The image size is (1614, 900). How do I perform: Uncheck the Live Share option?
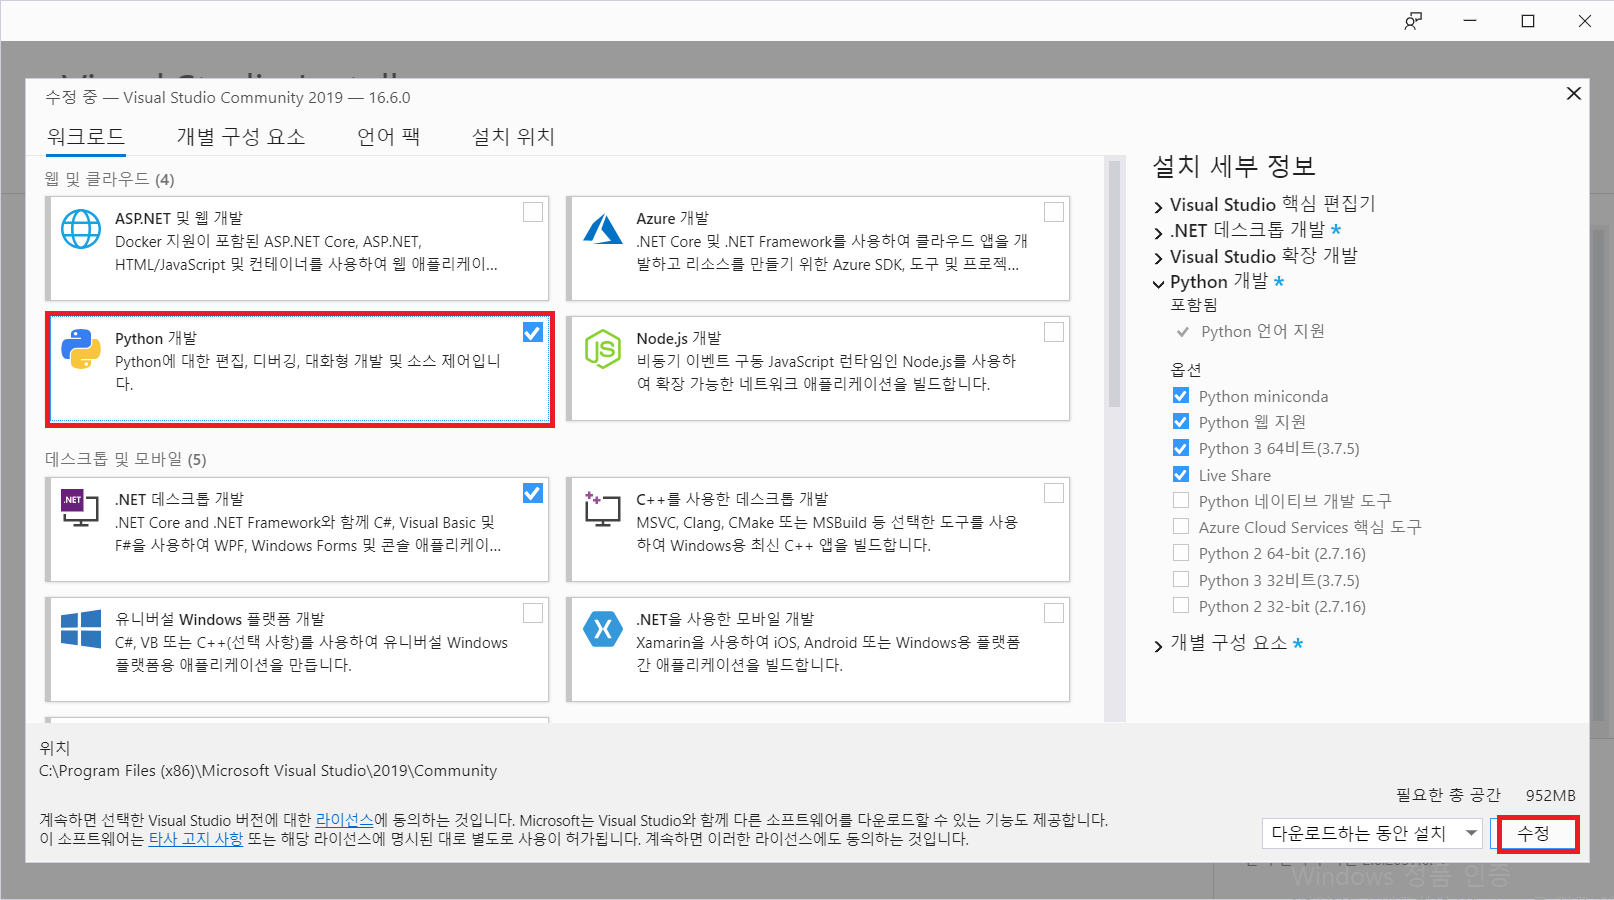point(1181,474)
